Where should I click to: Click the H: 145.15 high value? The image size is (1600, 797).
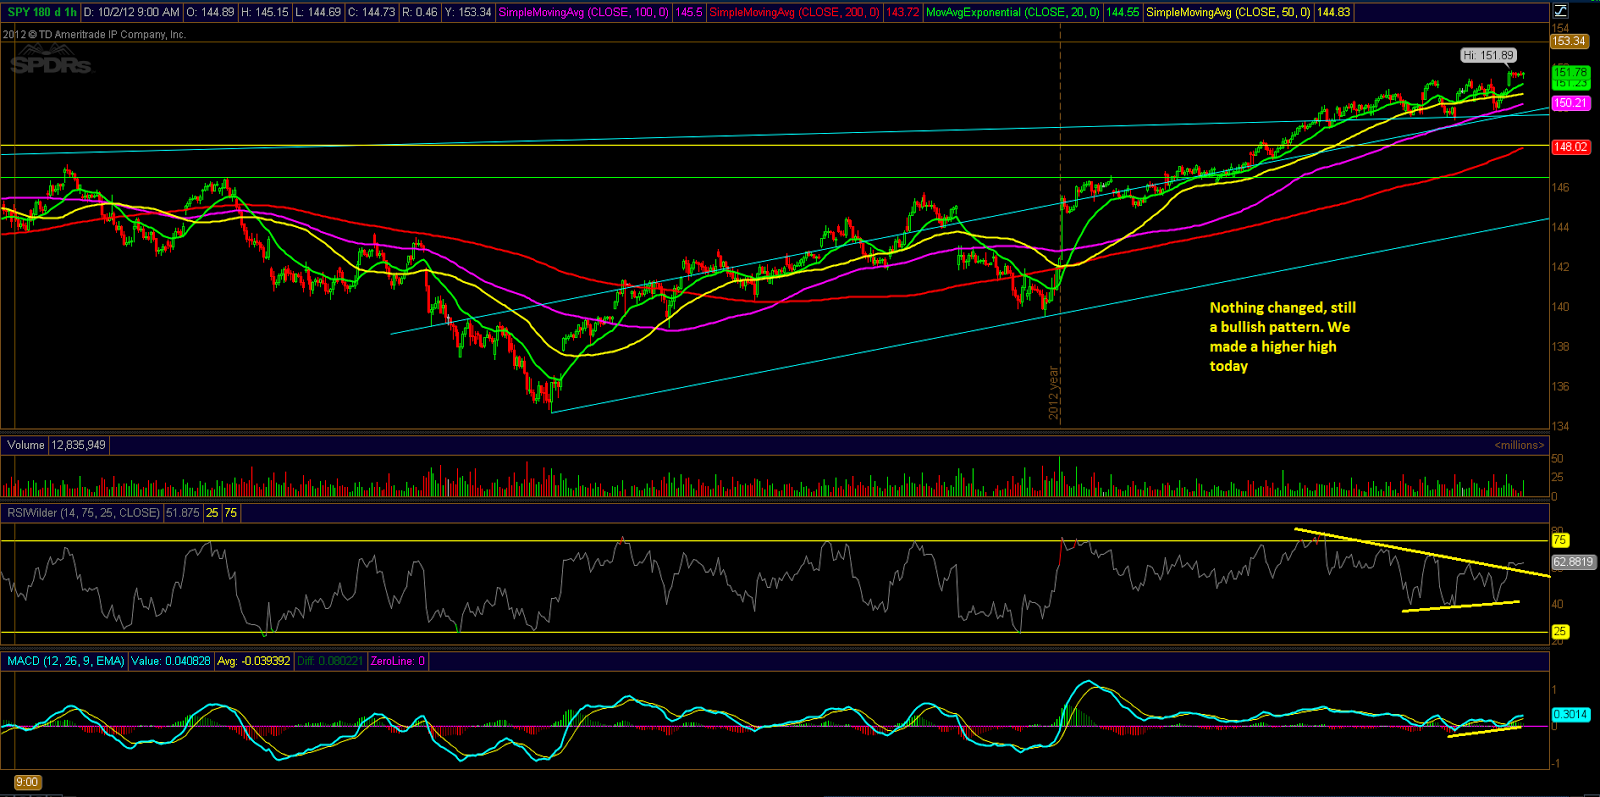(x=265, y=12)
